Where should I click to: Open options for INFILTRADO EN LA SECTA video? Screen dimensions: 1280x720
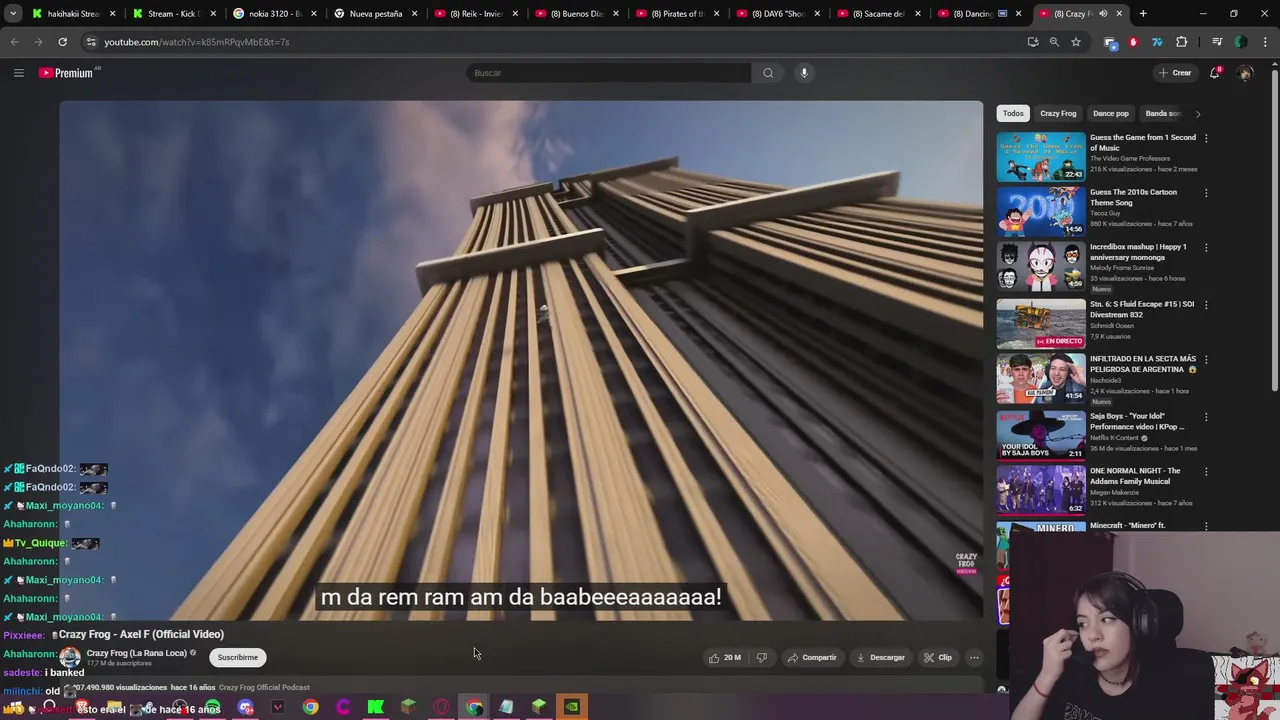1206,359
